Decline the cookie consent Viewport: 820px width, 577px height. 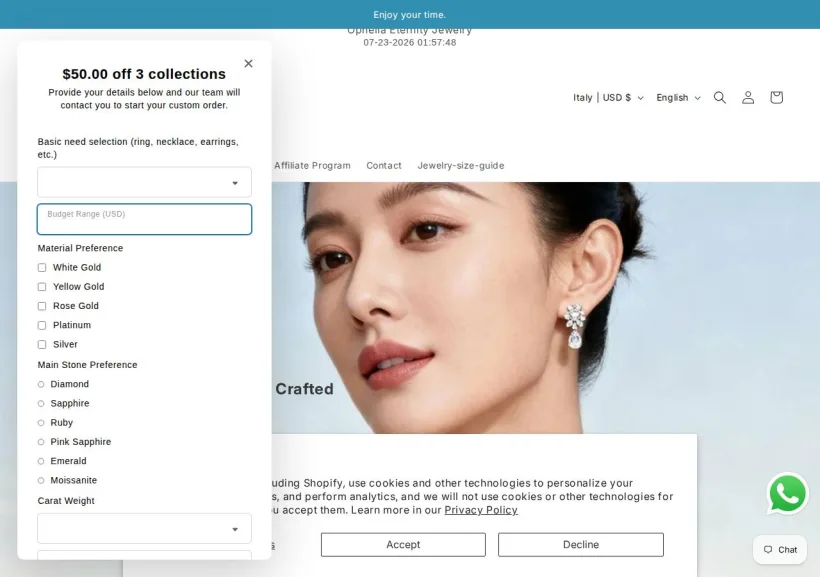coord(581,545)
